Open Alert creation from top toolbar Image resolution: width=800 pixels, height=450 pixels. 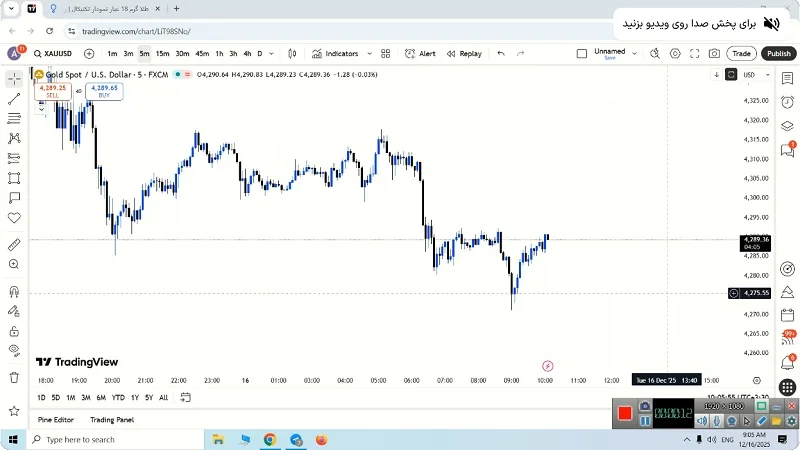click(420, 54)
